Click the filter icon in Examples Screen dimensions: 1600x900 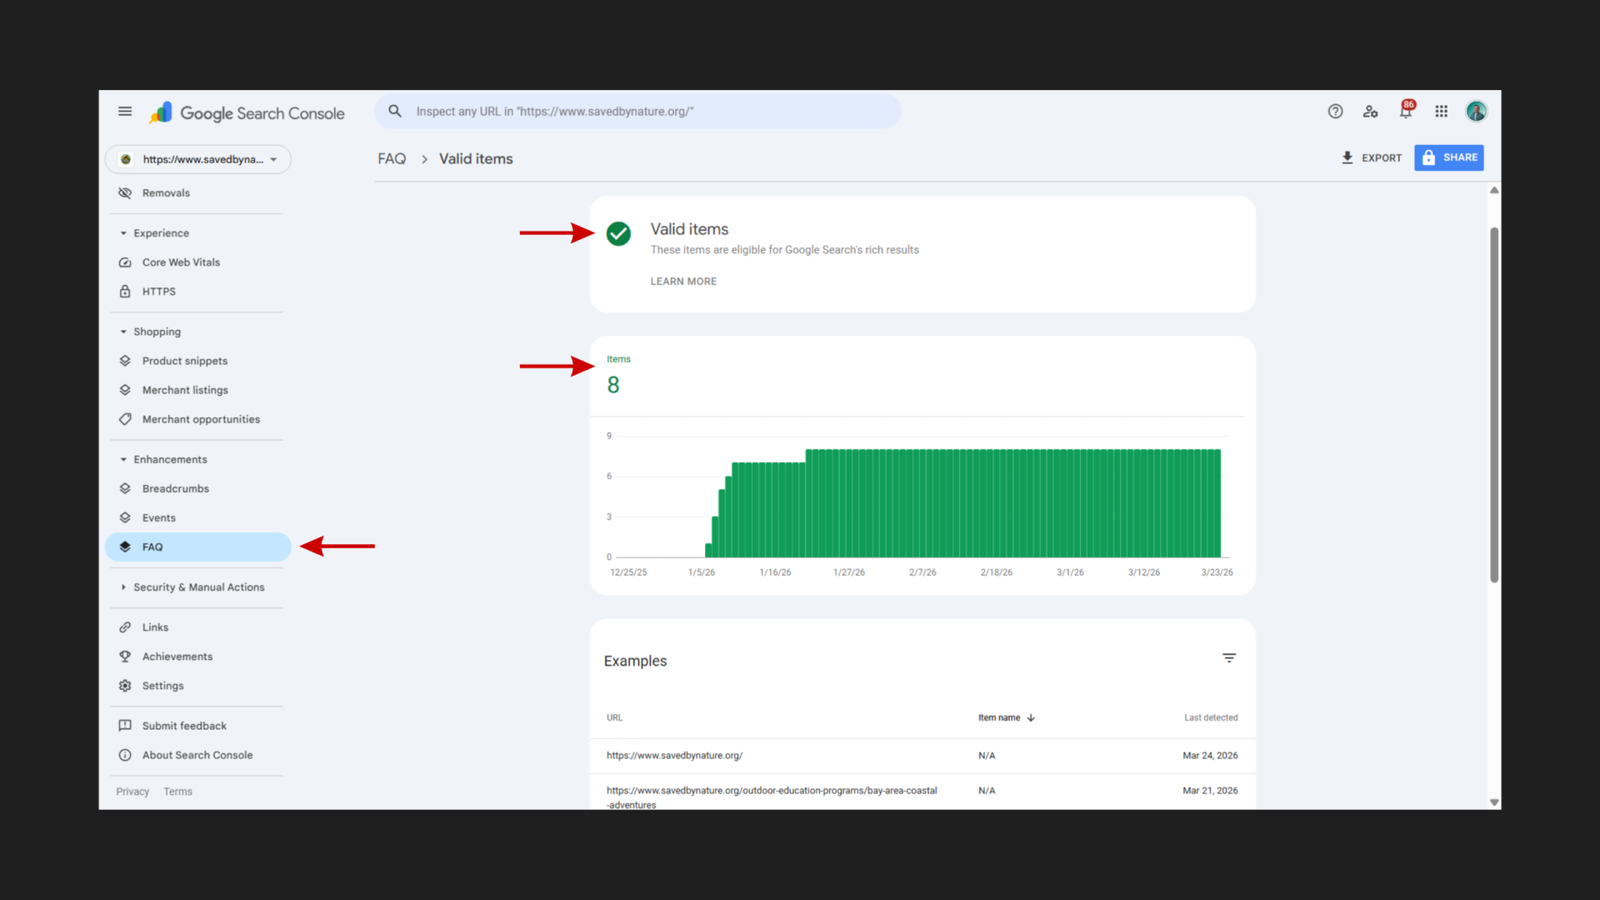coord(1229,658)
